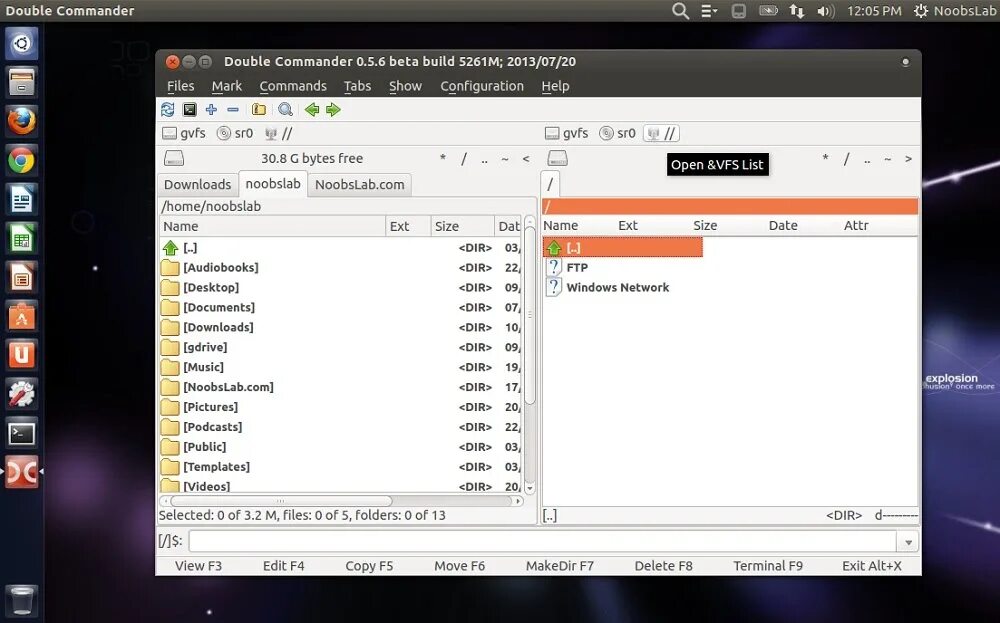Click Move F6 button
The height and width of the screenshot is (623, 1000).
(459, 566)
